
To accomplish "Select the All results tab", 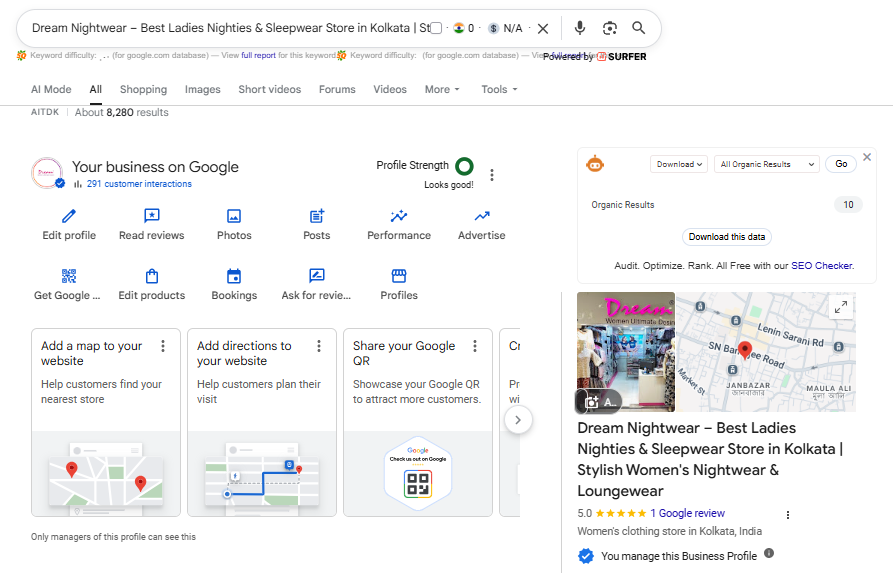I will click(96, 89).
